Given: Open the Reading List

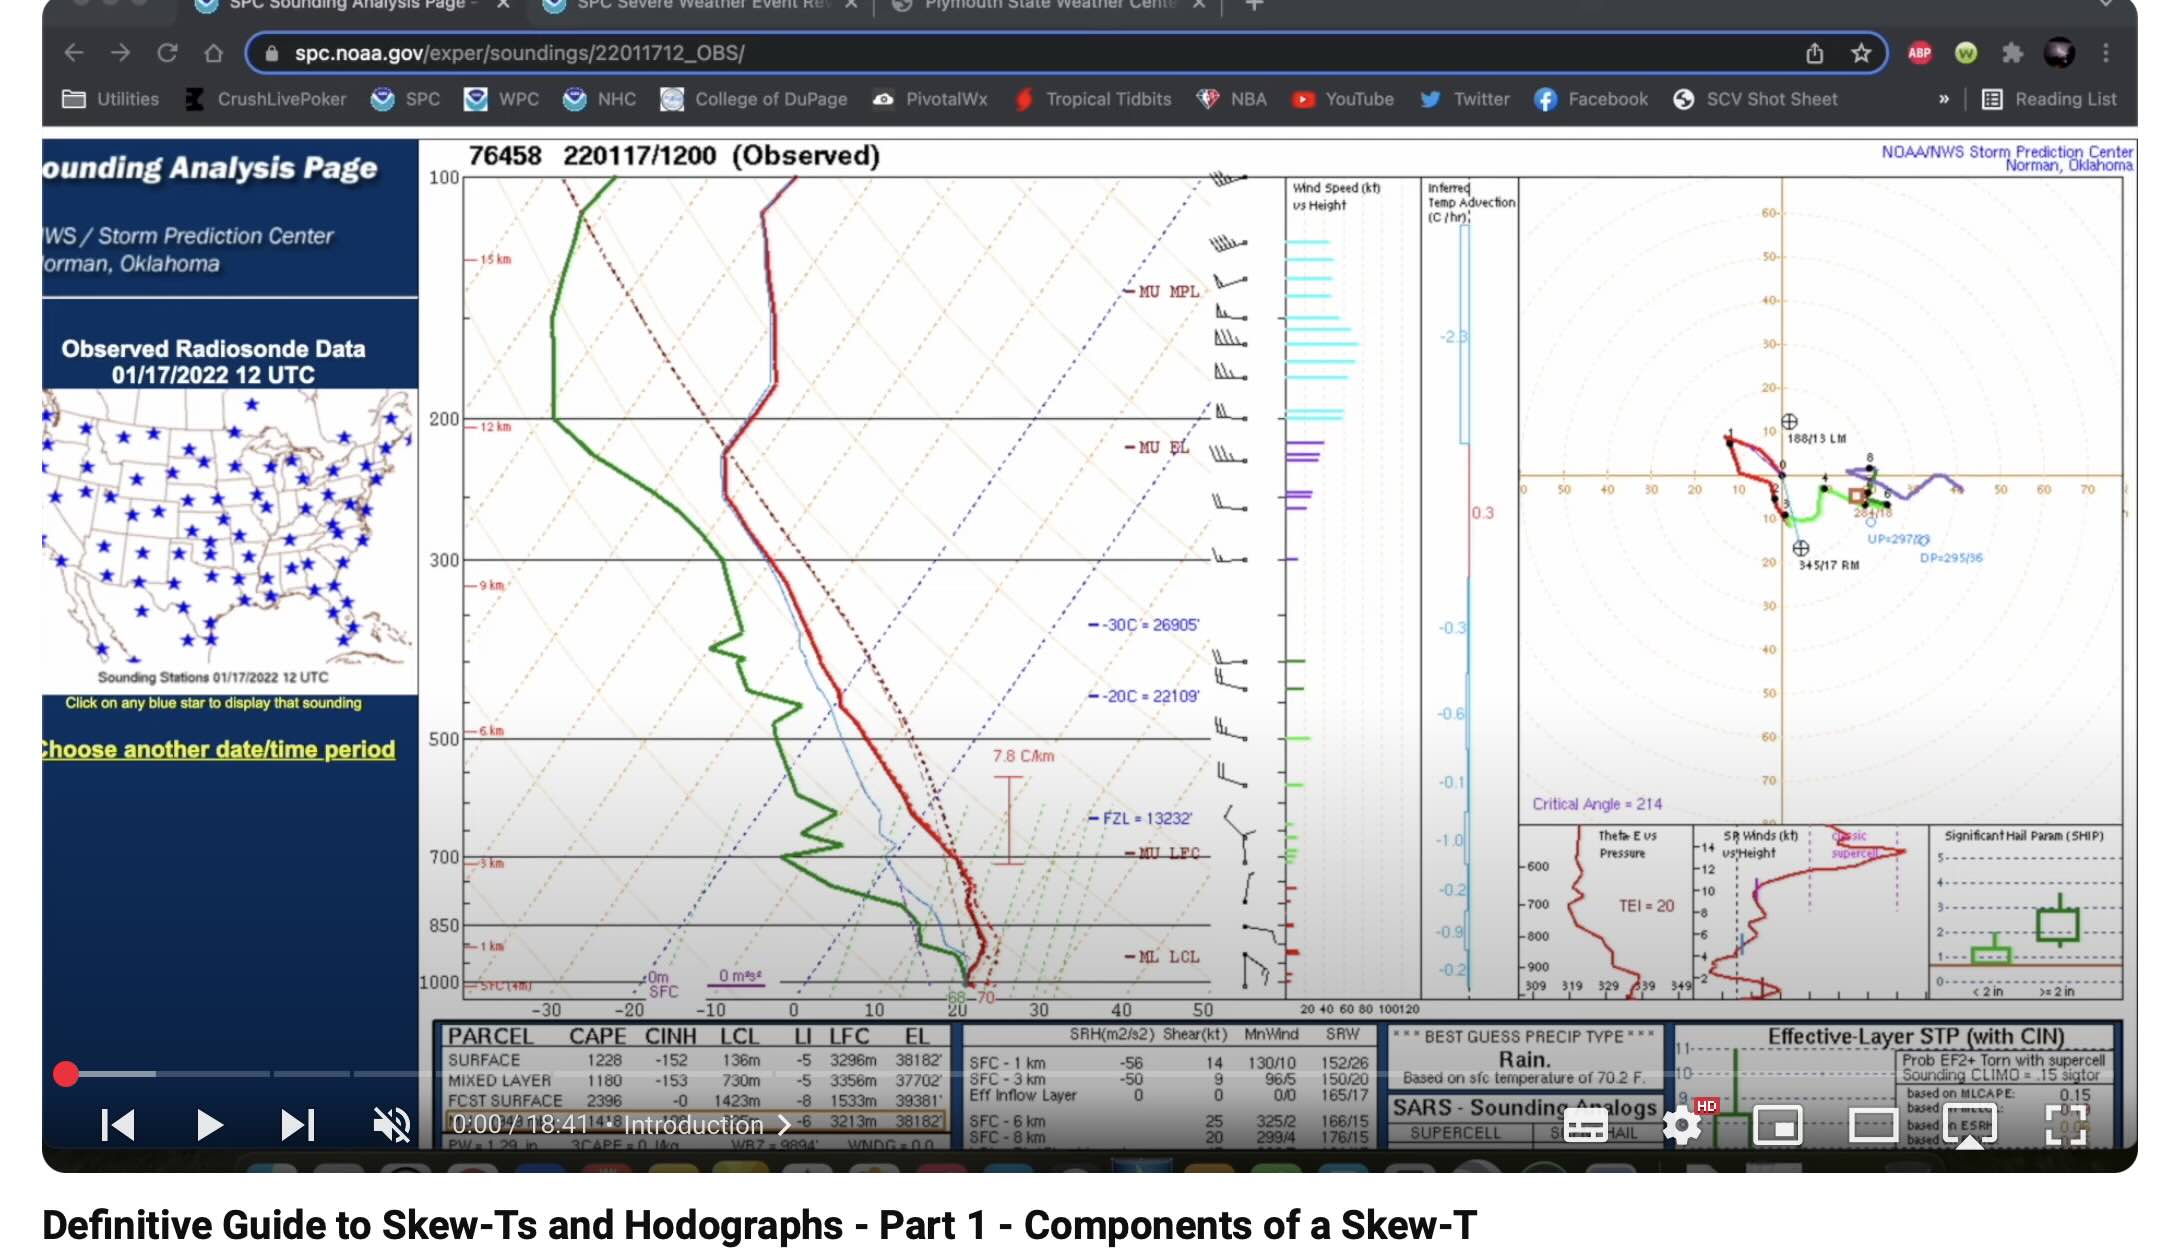Looking at the screenshot, I should pyautogui.click(x=2050, y=99).
